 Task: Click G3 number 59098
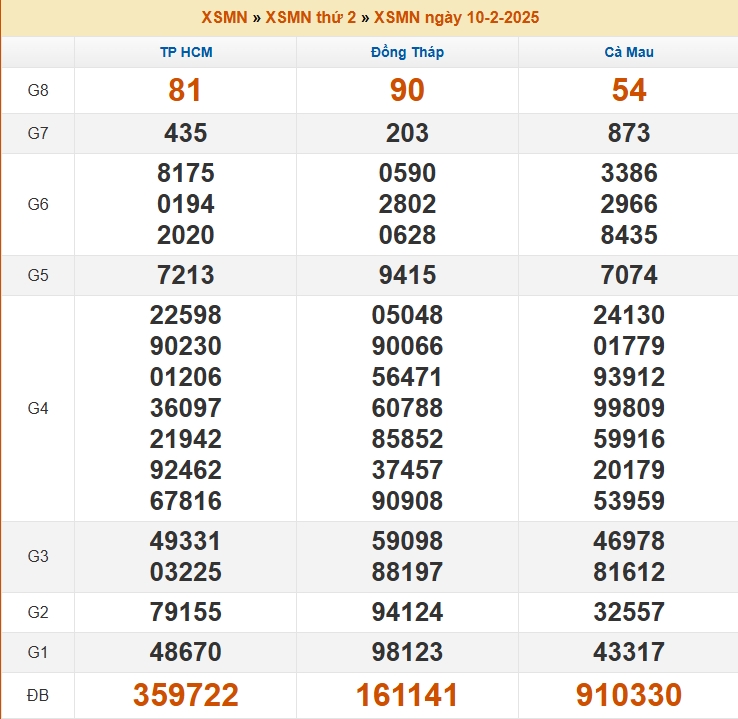pyautogui.click(x=407, y=541)
